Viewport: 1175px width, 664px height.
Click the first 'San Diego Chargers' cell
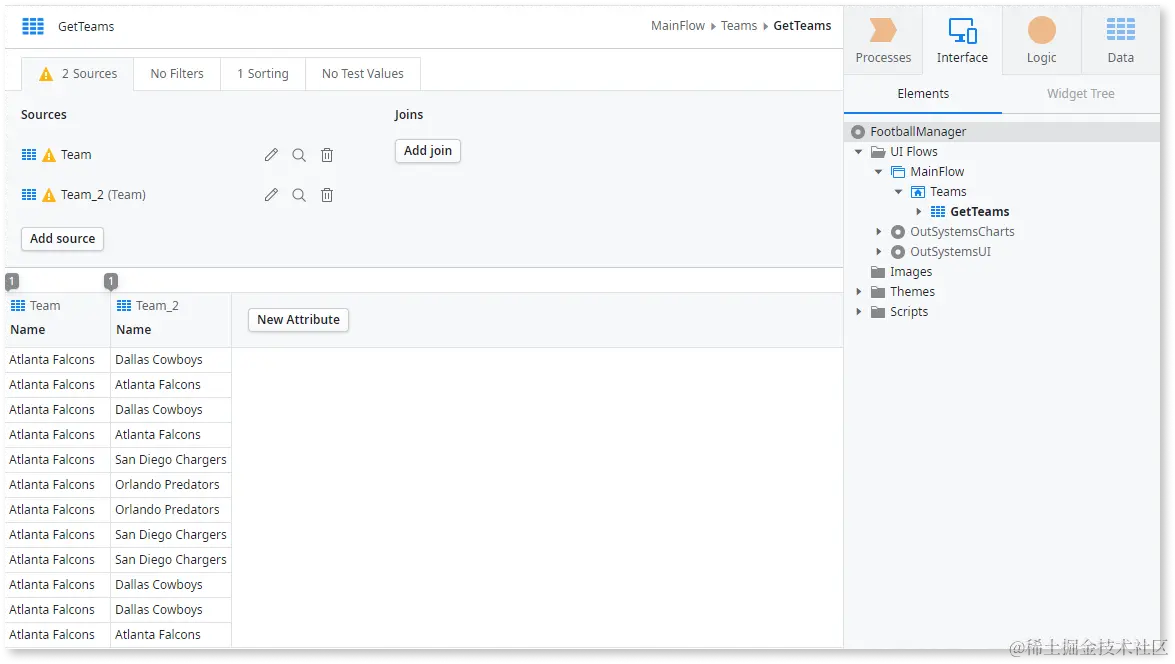(x=171, y=460)
